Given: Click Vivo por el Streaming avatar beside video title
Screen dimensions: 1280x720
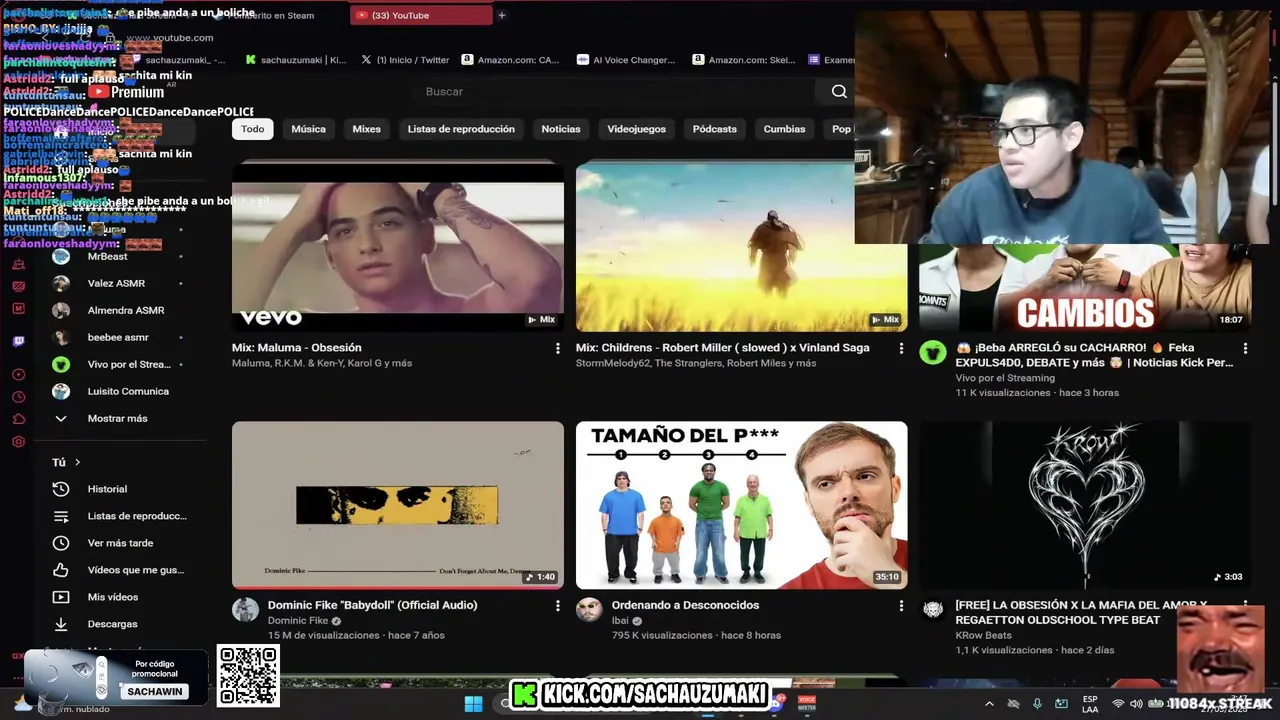Looking at the screenshot, I should click(933, 352).
